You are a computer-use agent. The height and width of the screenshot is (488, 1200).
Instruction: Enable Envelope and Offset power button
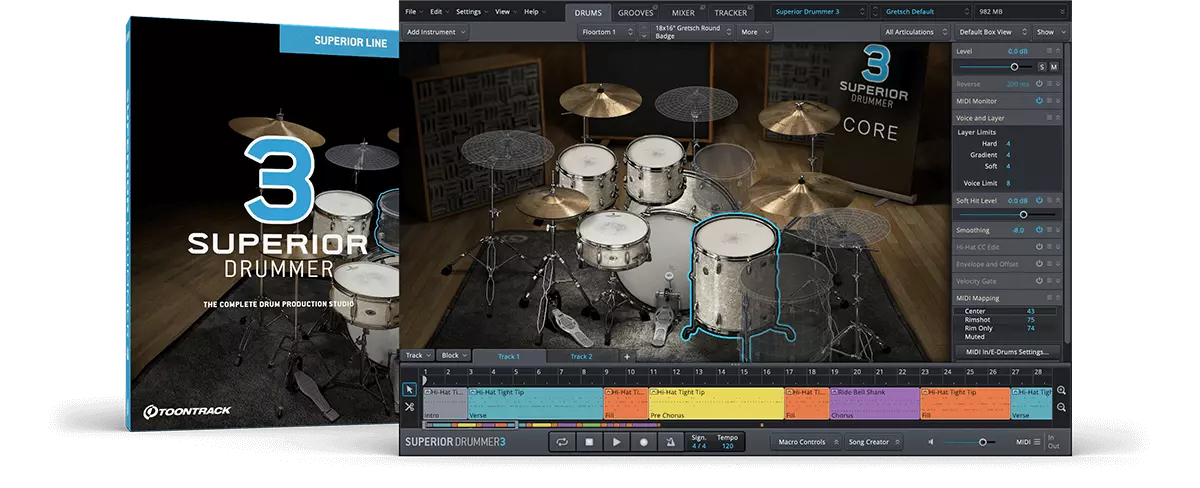(x=1039, y=264)
